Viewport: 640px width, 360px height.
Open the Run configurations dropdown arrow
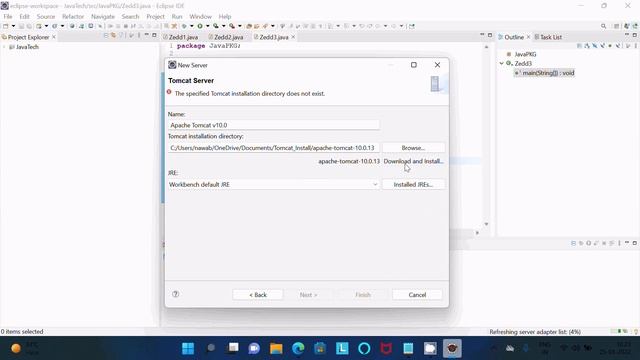207,26
